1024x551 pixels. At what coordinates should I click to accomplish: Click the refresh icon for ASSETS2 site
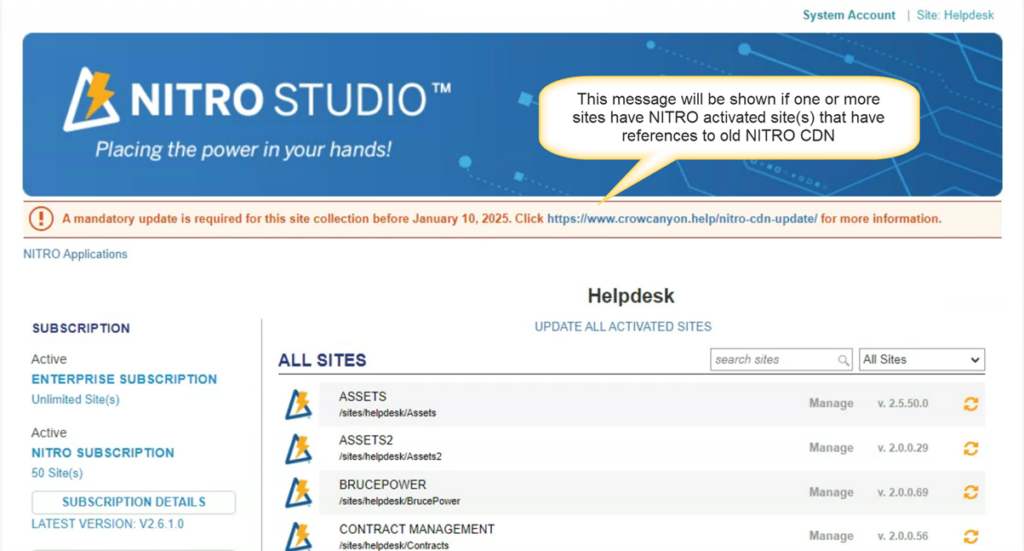click(970, 448)
